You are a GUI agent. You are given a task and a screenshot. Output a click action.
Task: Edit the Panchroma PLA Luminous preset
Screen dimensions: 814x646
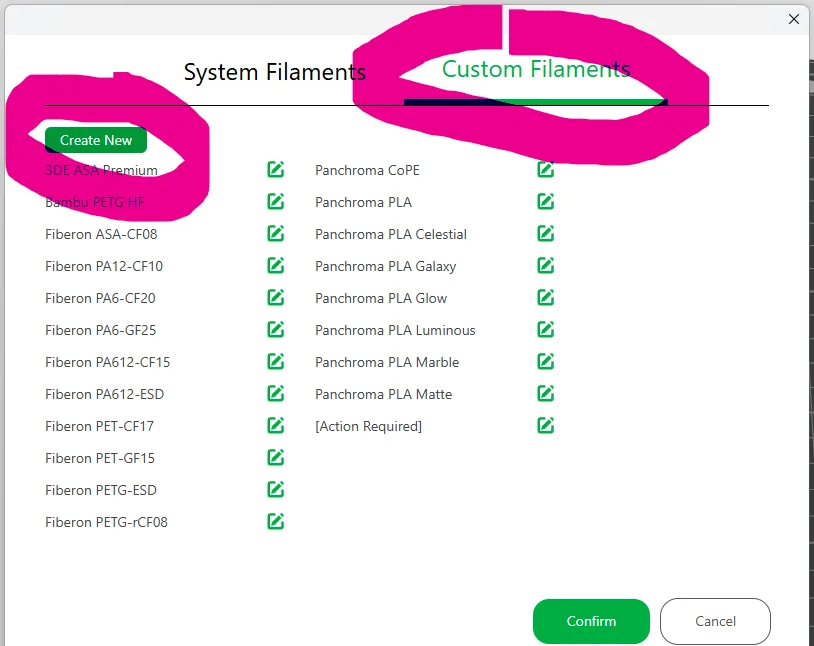546,329
